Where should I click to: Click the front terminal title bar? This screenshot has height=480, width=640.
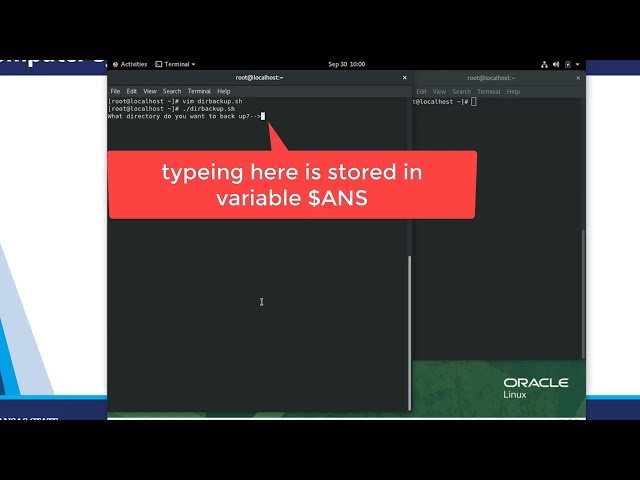[260, 78]
